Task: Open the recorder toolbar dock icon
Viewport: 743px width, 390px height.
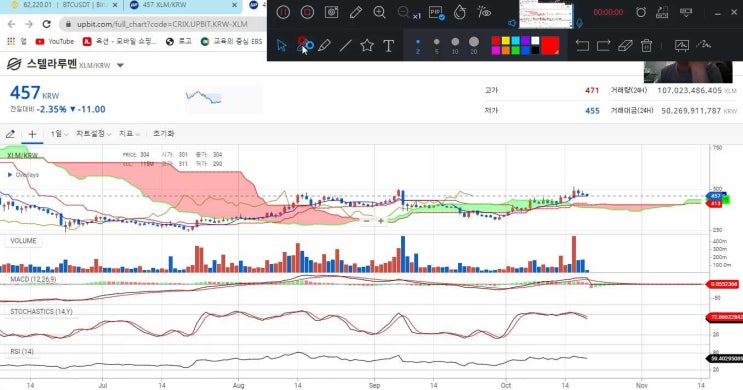Action: point(686,12)
